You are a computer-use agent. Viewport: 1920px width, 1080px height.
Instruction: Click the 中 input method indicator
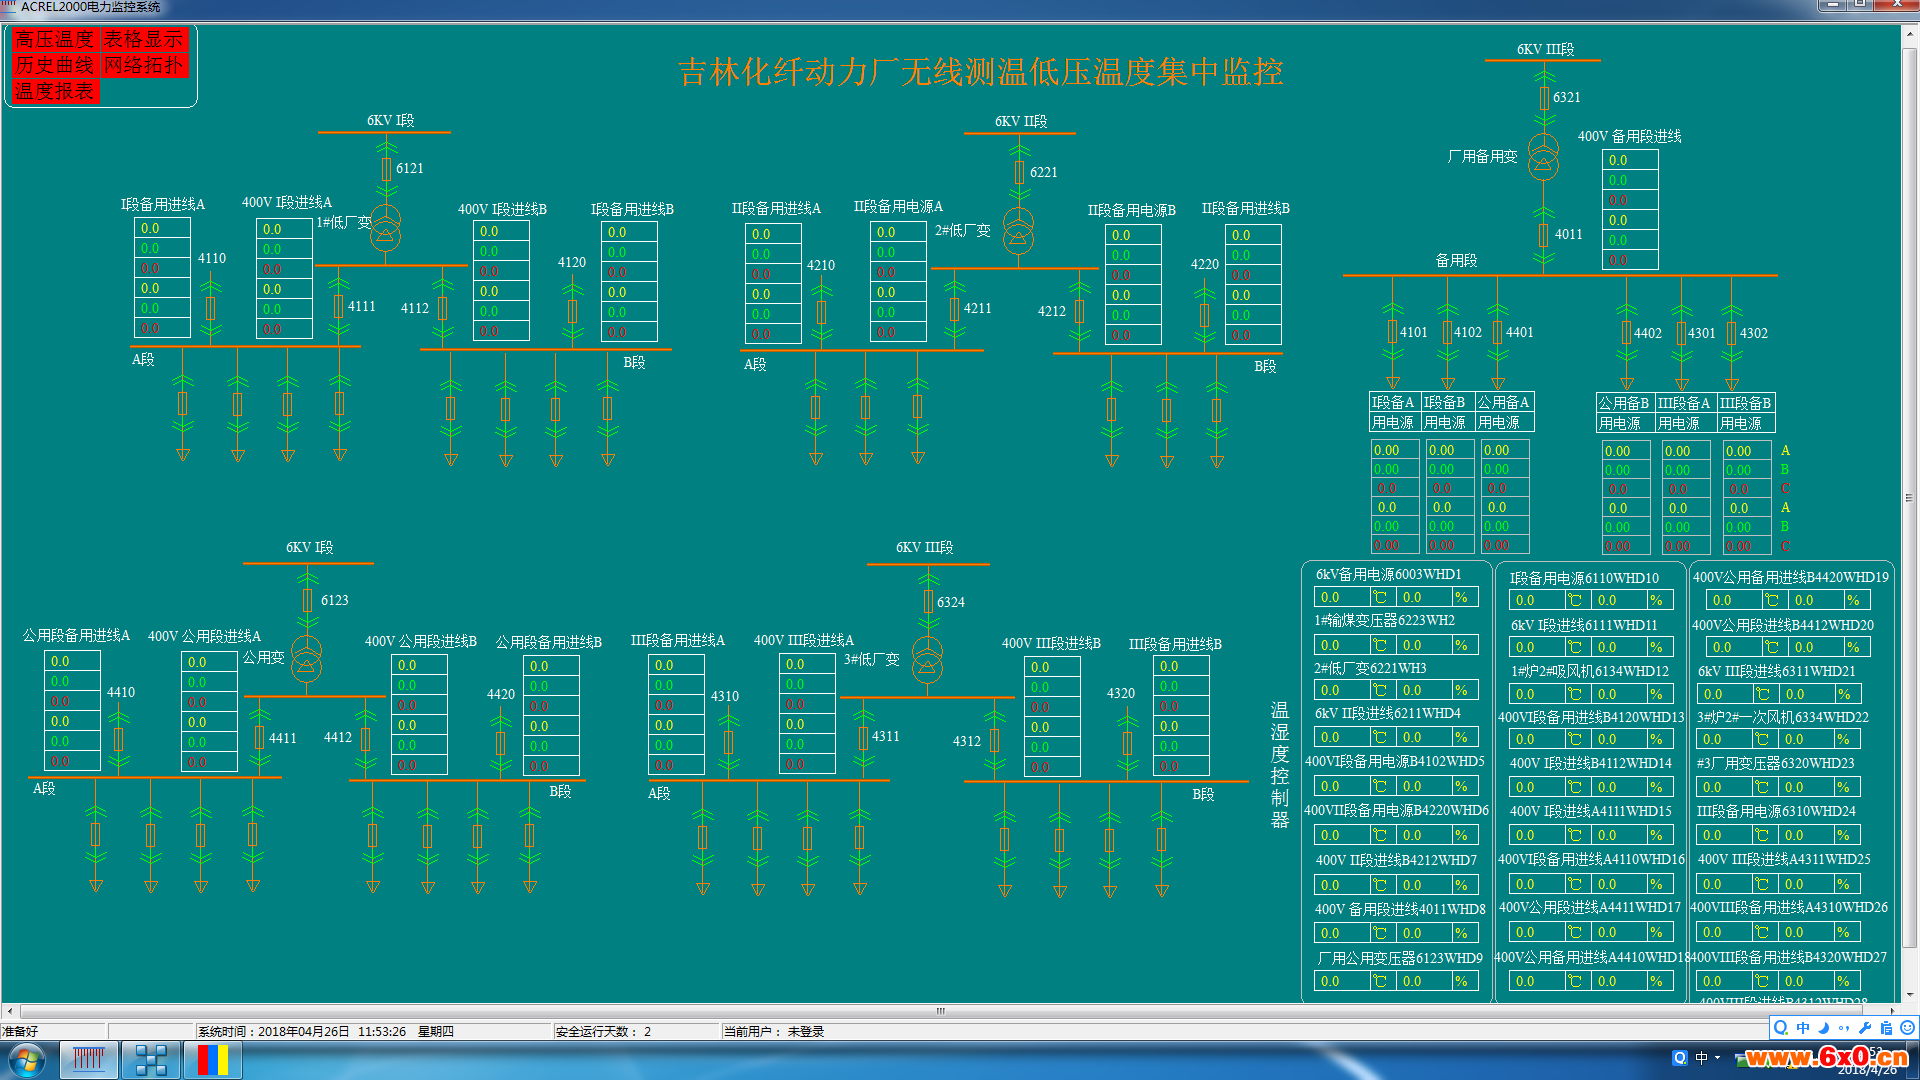point(1701,1057)
